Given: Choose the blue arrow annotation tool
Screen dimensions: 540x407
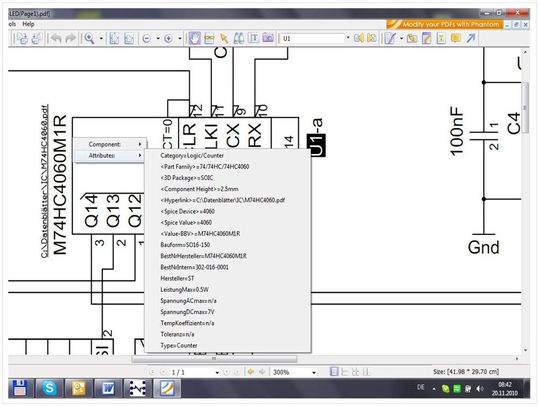Looking at the screenshot, I should click(471, 38).
